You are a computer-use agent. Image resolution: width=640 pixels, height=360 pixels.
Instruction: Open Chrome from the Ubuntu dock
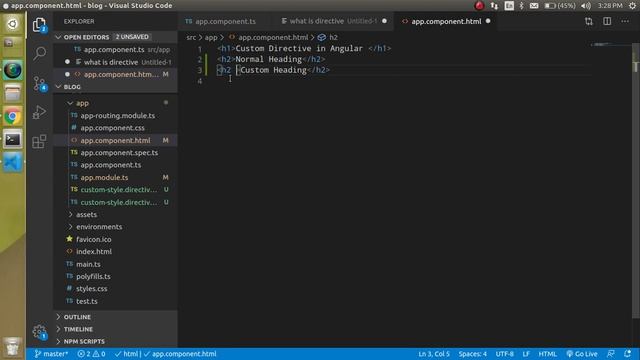pyautogui.click(x=13, y=117)
